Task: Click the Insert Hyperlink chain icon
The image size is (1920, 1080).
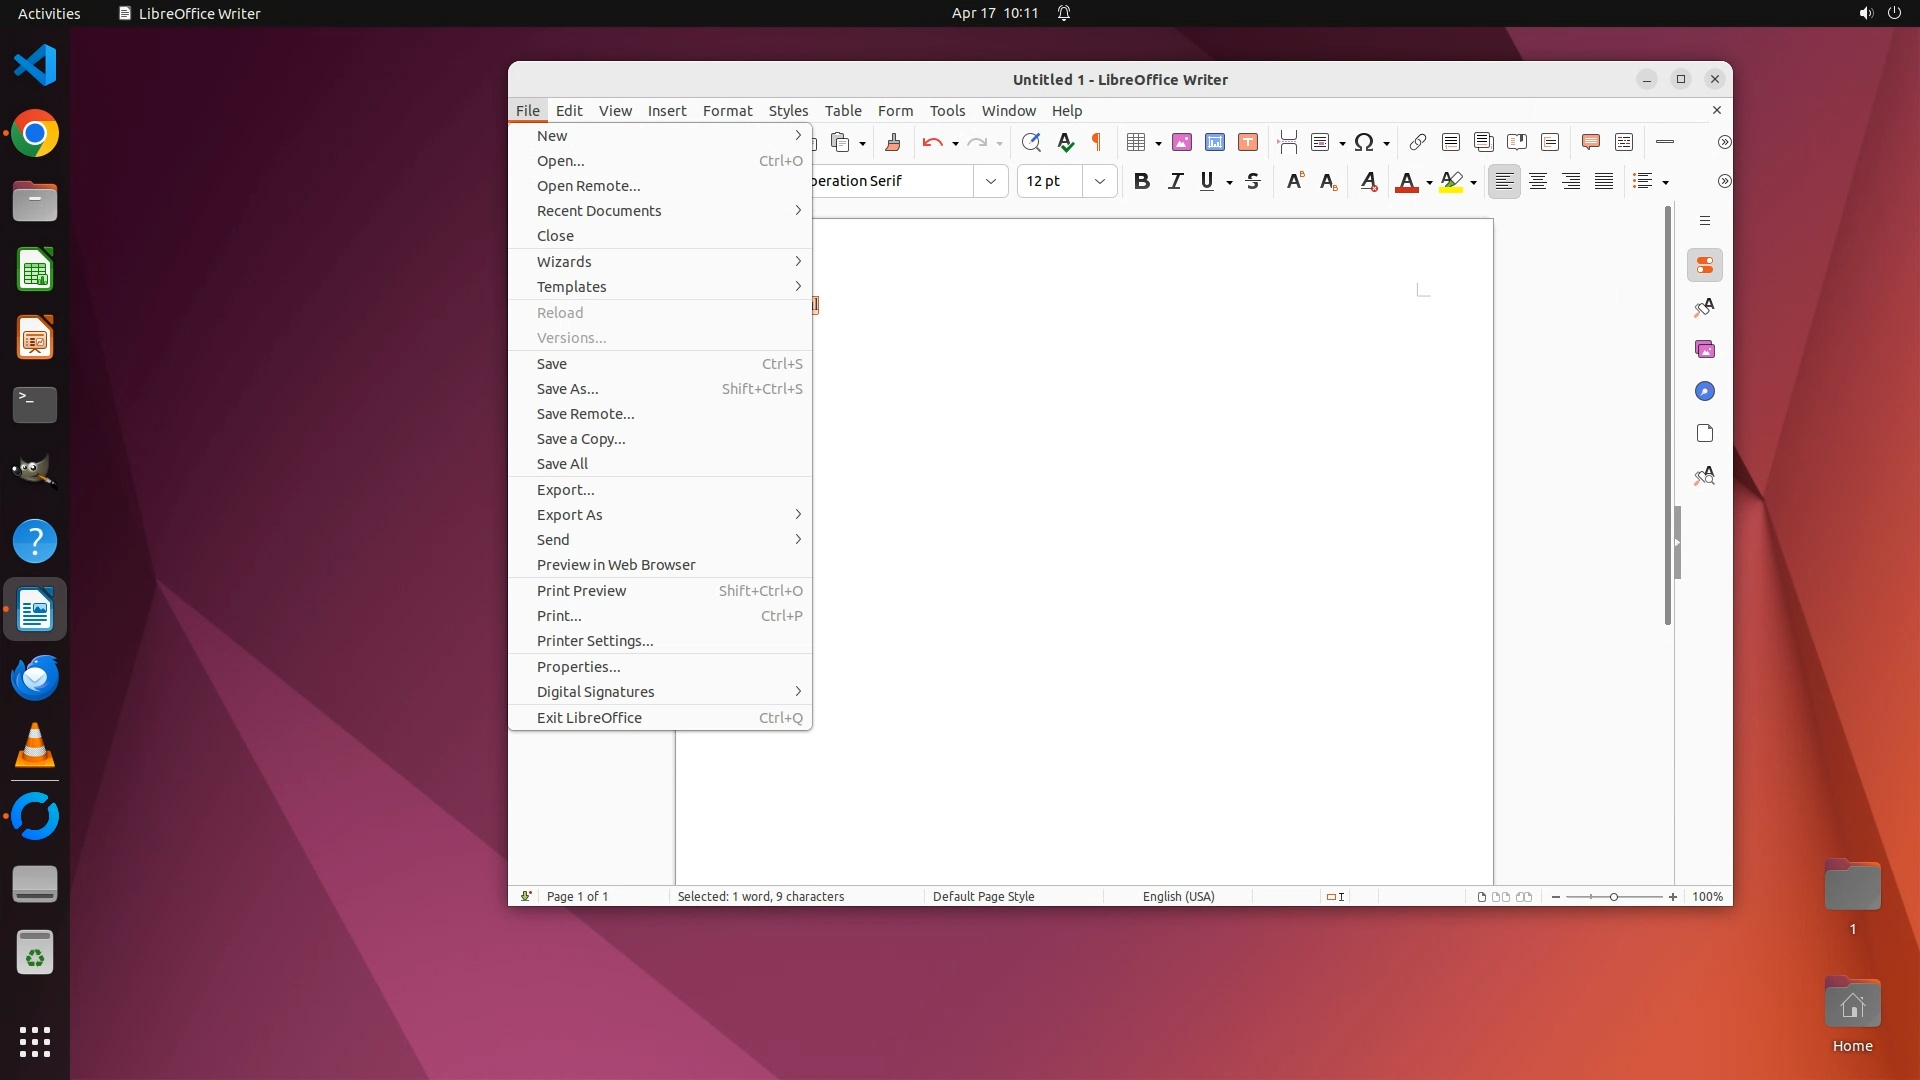Action: (x=1417, y=142)
